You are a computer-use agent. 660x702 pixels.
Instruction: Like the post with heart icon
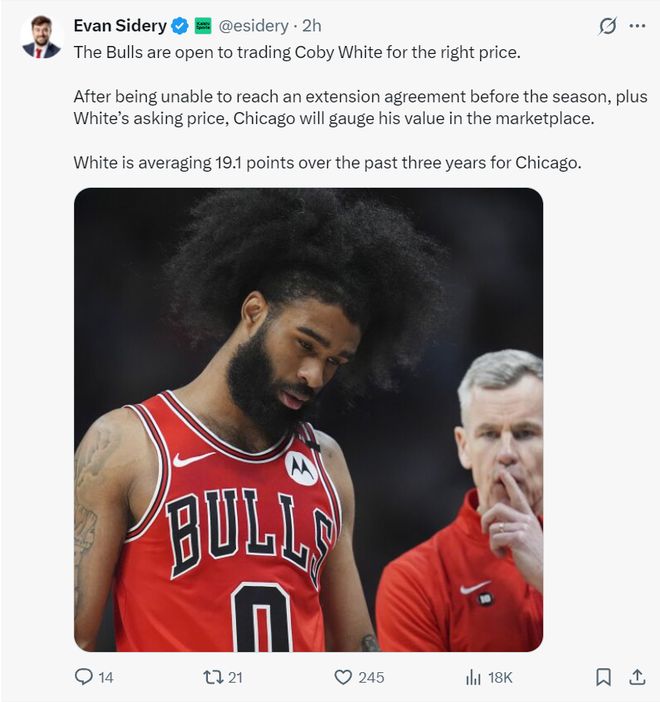(343, 677)
